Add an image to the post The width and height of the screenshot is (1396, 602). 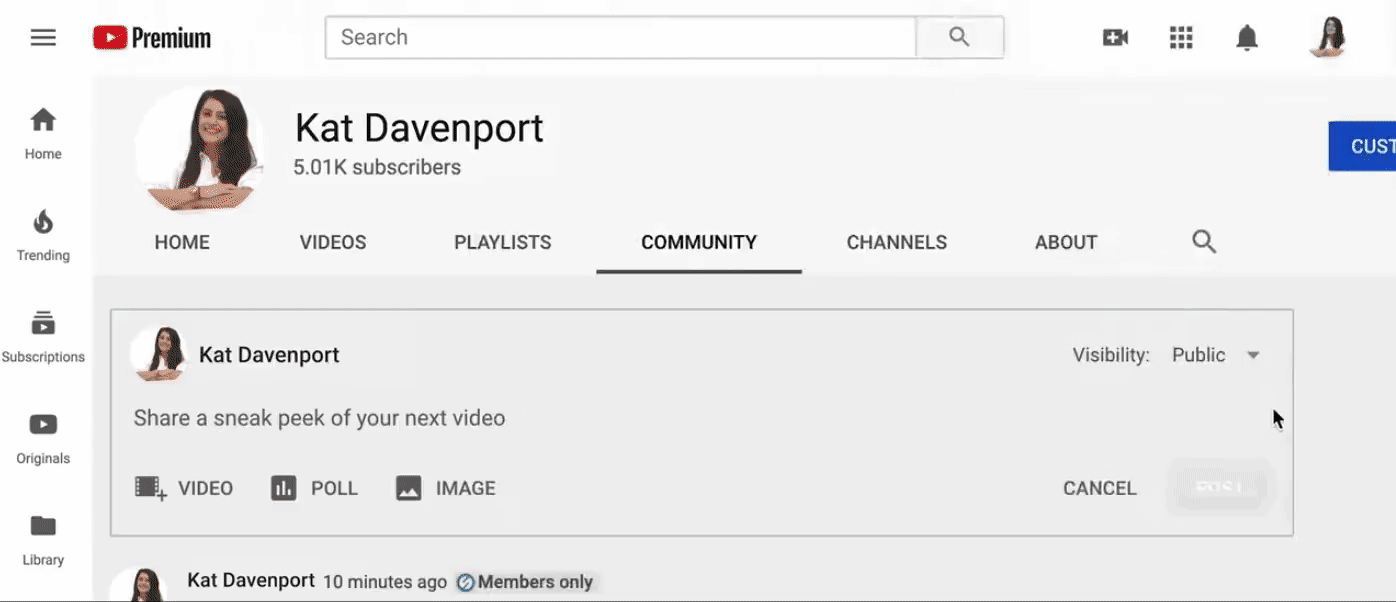(445, 488)
